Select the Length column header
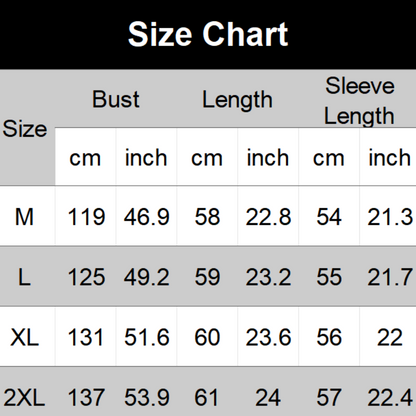This screenshot has width=416, height=416. (237, 100)
